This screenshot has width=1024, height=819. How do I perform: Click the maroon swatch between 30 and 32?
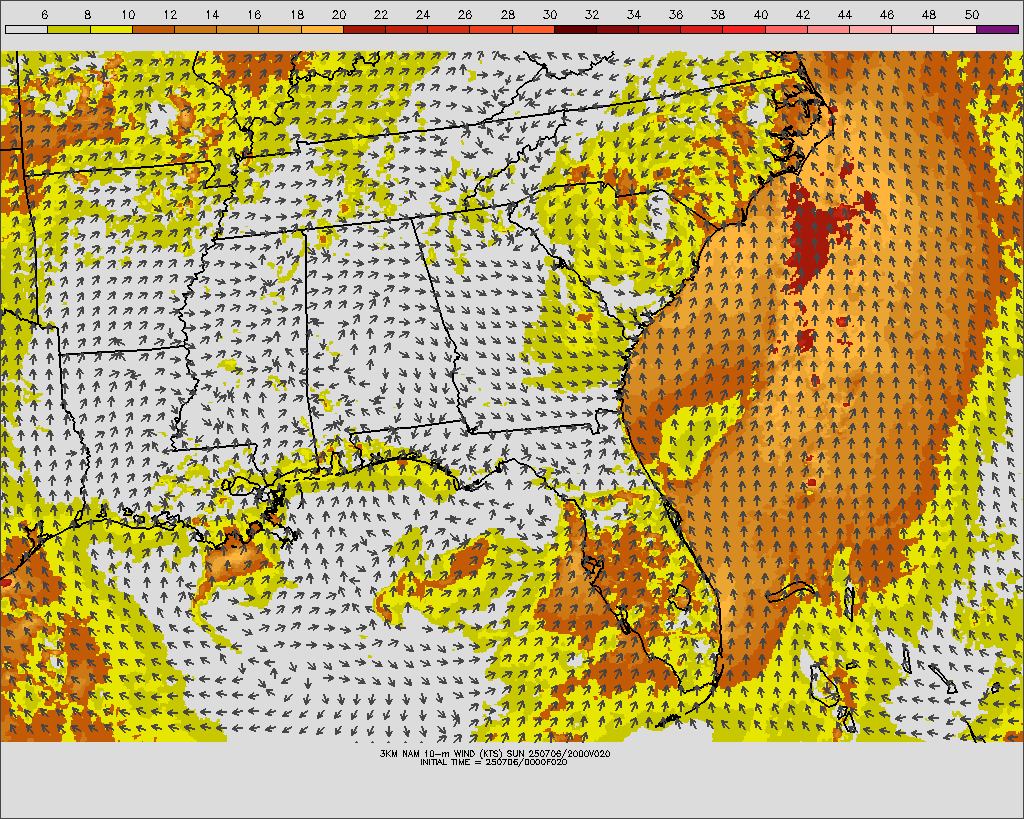[575, 29]
